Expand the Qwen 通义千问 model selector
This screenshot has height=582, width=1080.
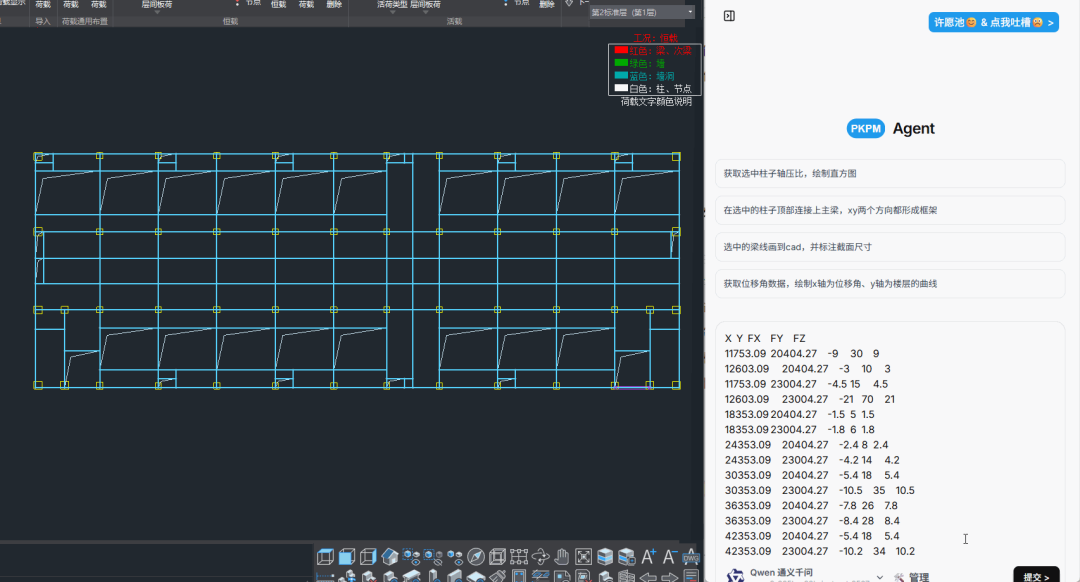click(x=880, y=576)
